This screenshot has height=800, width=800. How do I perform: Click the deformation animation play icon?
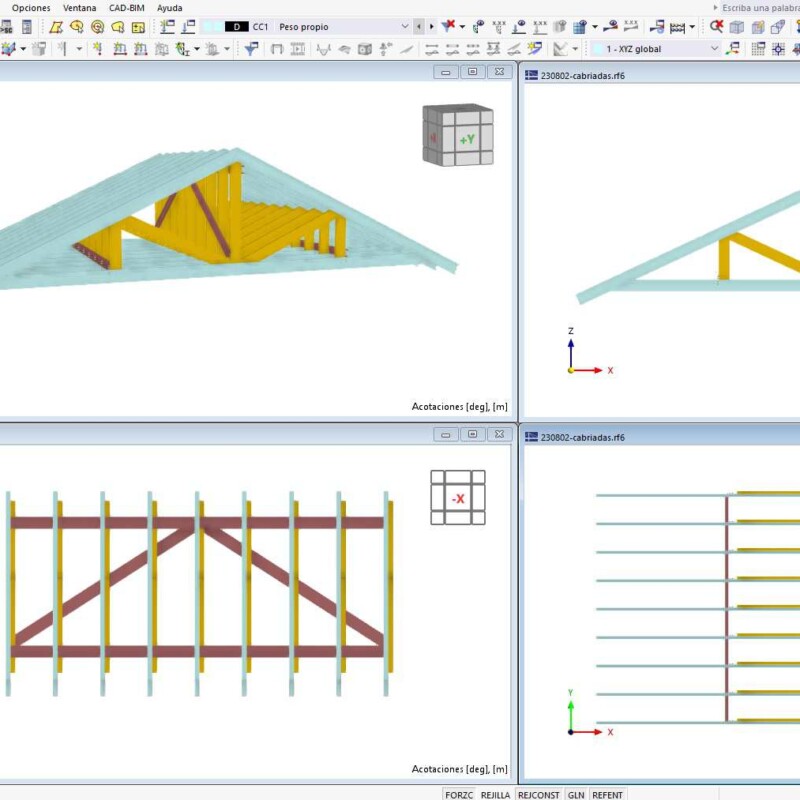[x=298, y=49]
